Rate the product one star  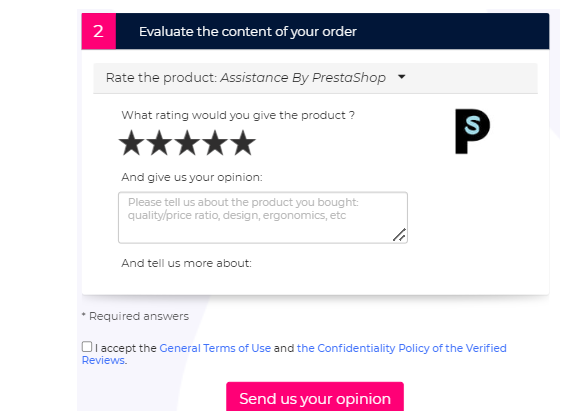point(131,142)
